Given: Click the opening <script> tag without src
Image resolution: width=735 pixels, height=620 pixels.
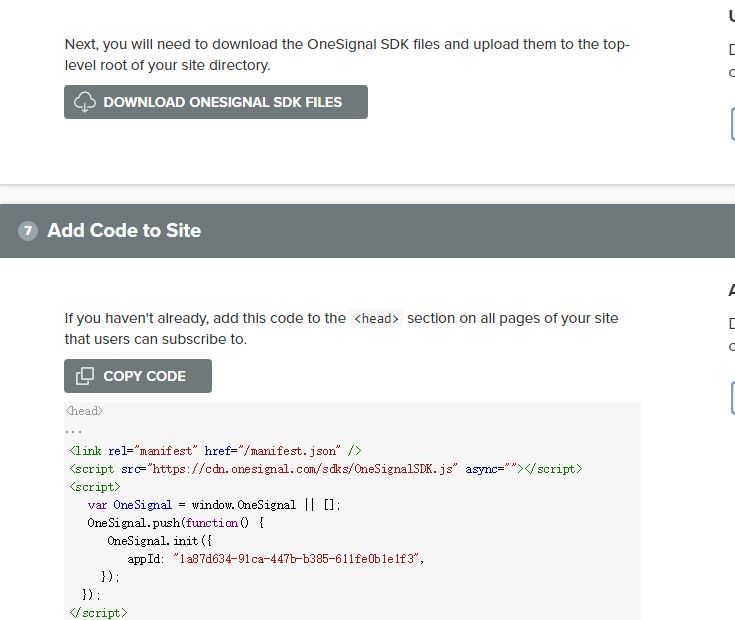Looking at the screenshot, I should tap(94, 487).
